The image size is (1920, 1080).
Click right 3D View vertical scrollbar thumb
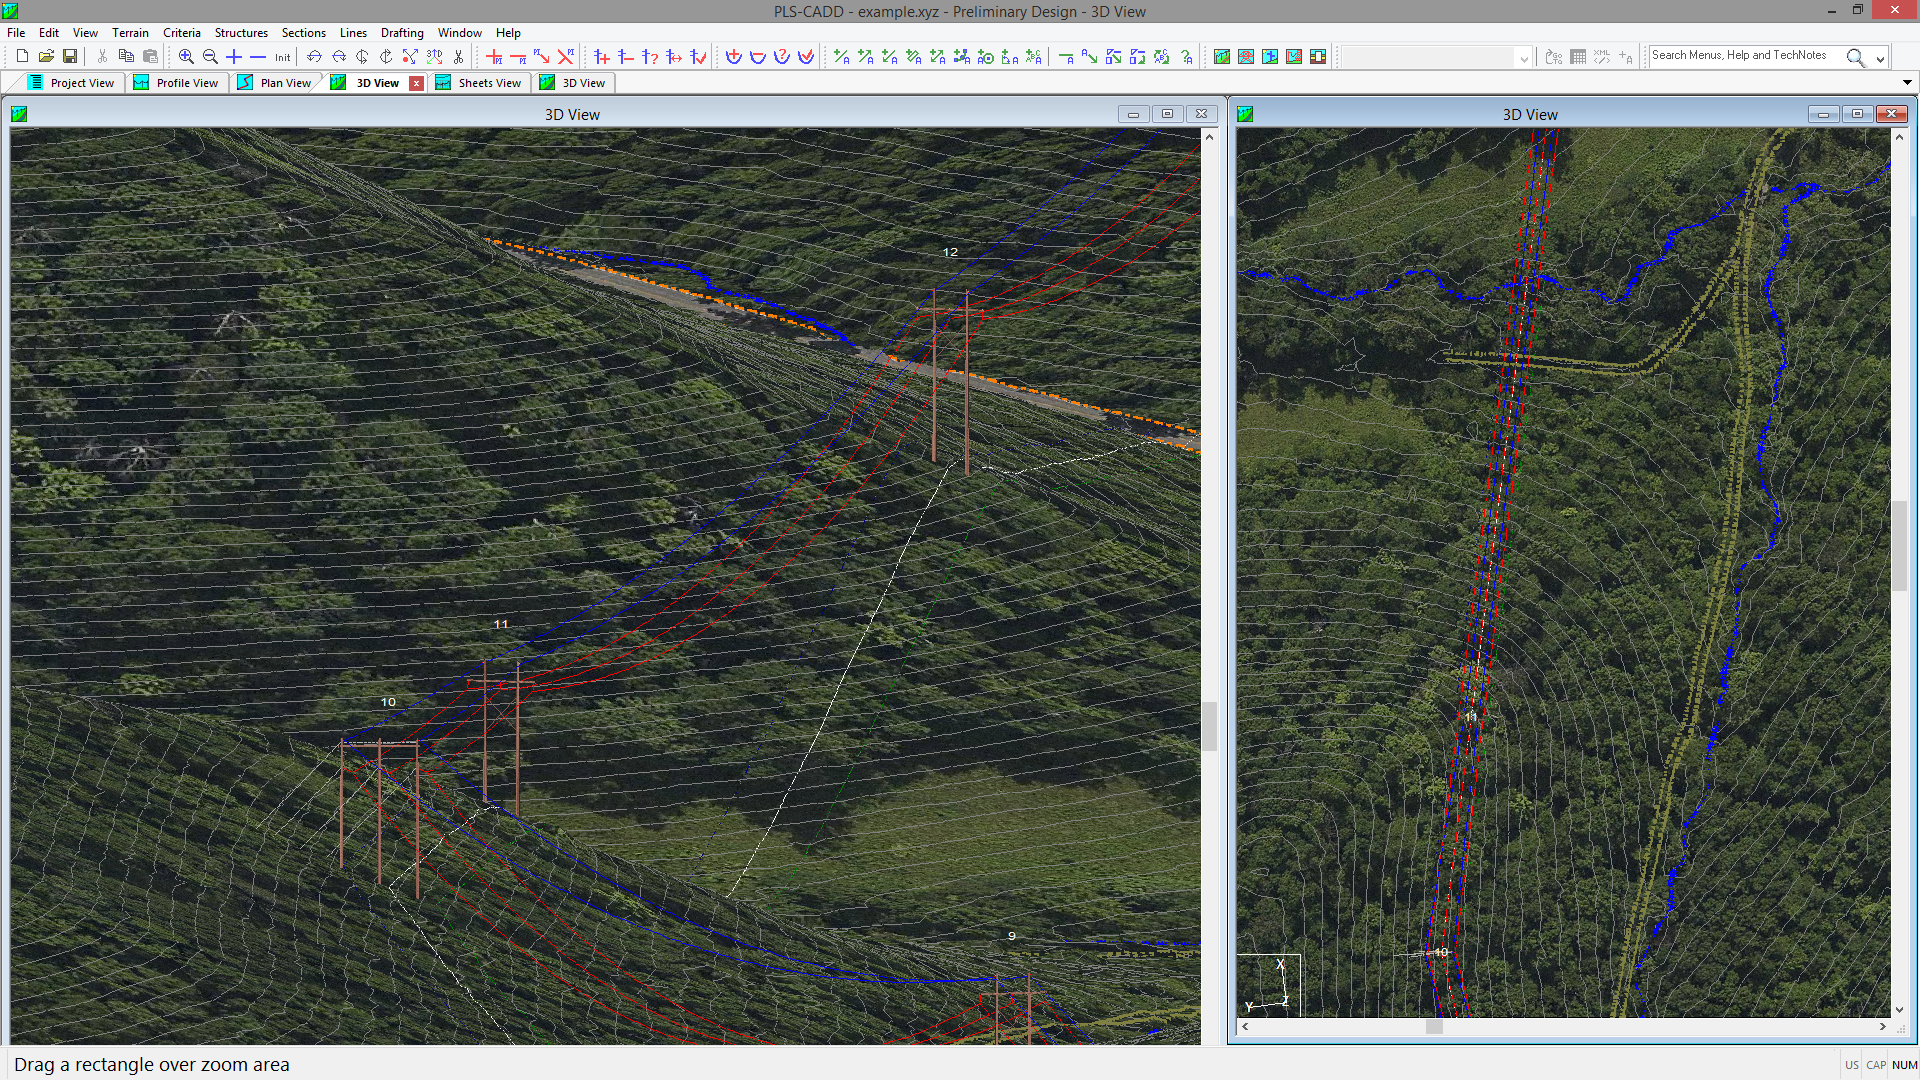(1899, 545)
